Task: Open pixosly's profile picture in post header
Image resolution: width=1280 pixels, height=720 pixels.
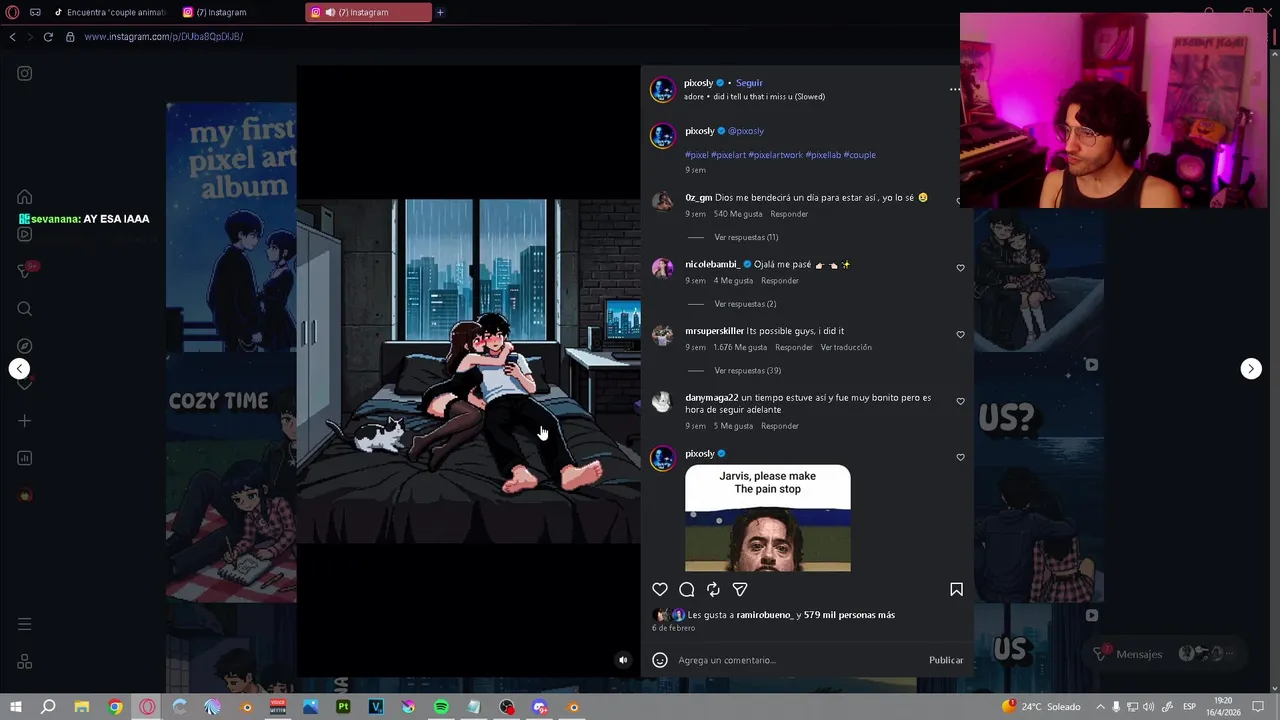Action: [x=662, y=89]
